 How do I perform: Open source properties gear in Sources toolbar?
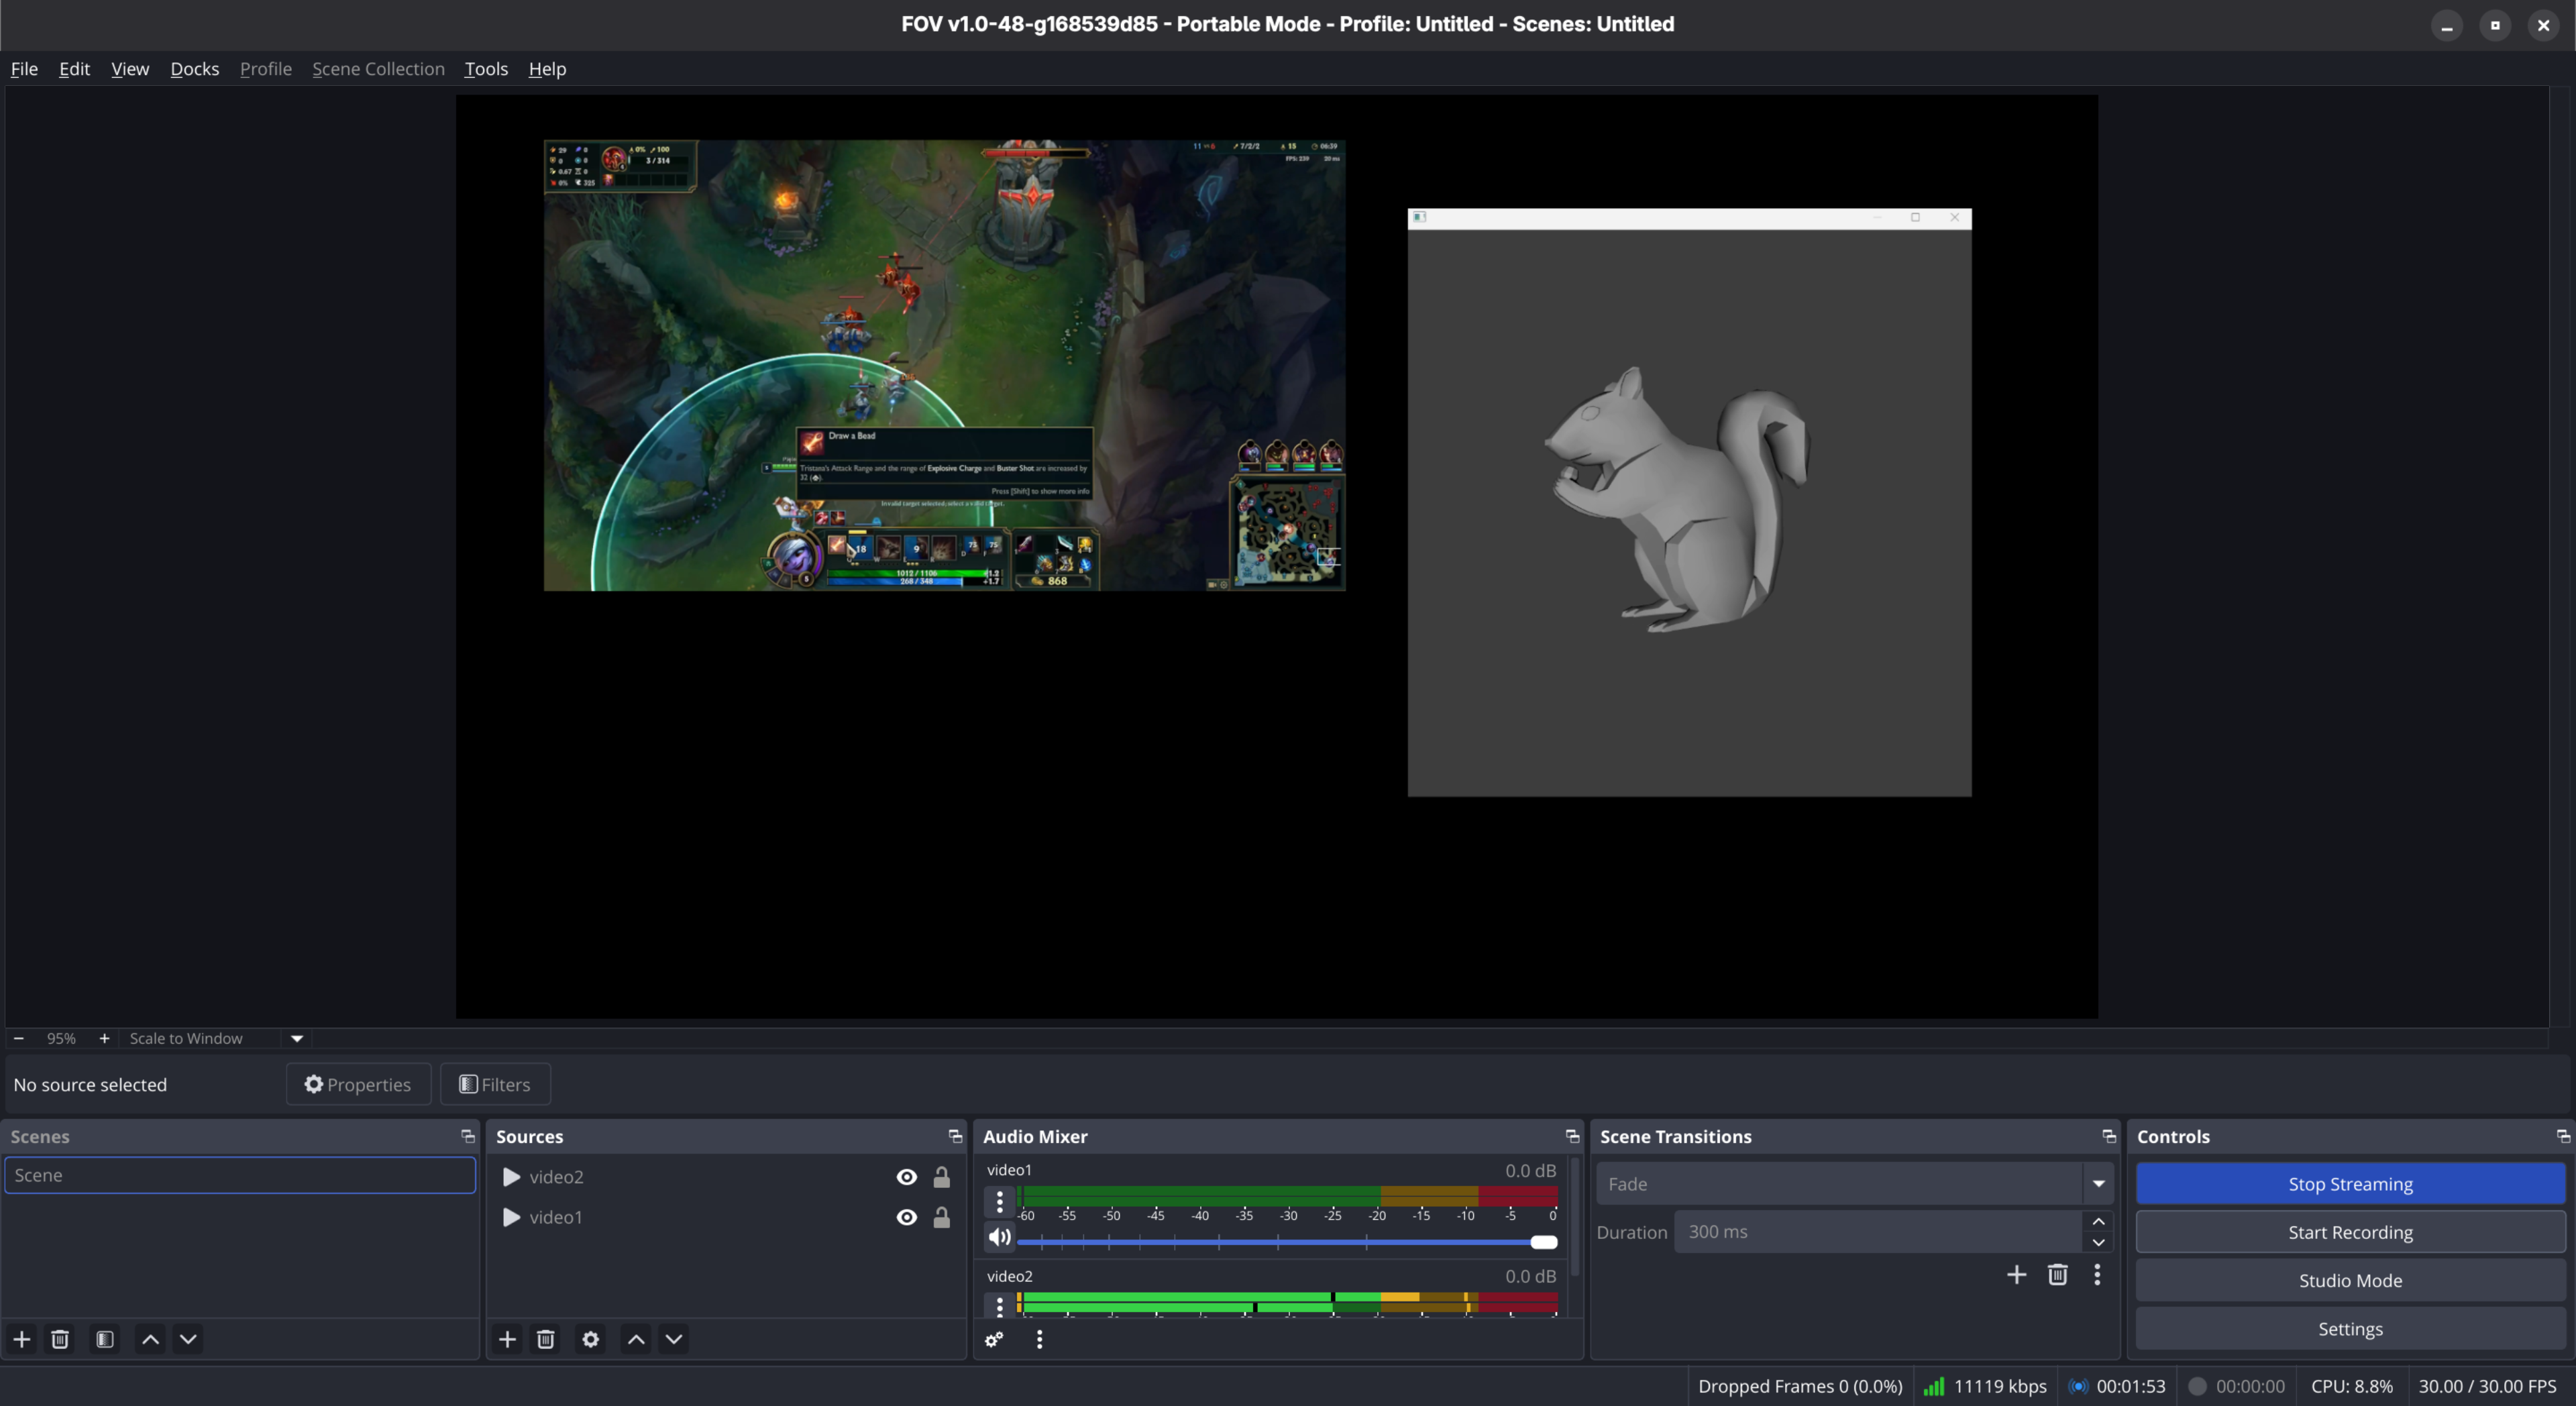[x=591, y=1339]
